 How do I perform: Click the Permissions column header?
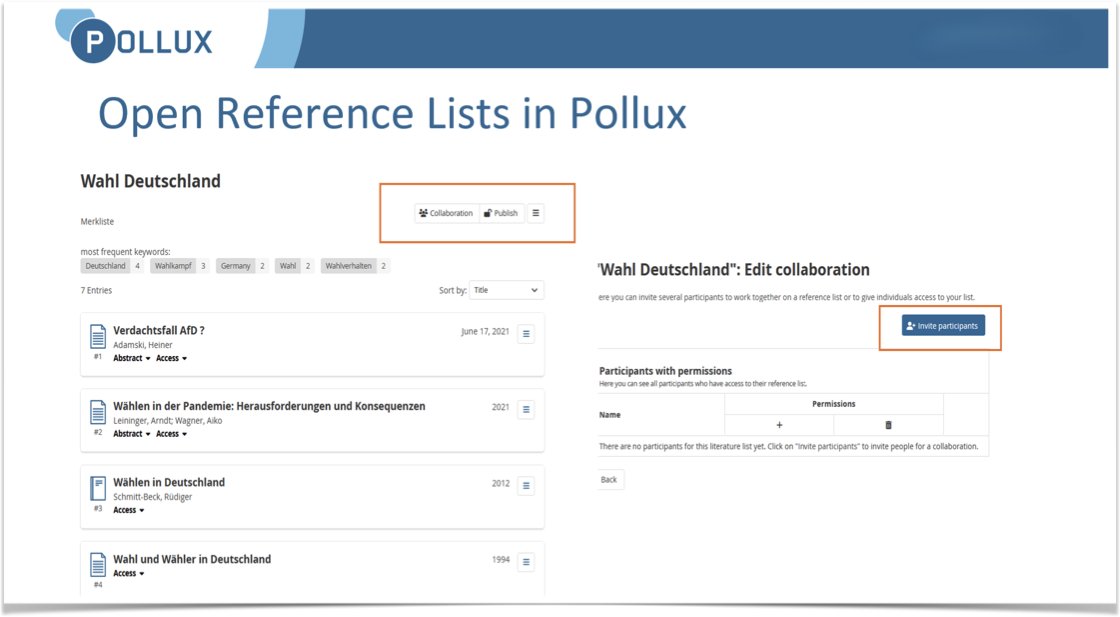[834, 404]
